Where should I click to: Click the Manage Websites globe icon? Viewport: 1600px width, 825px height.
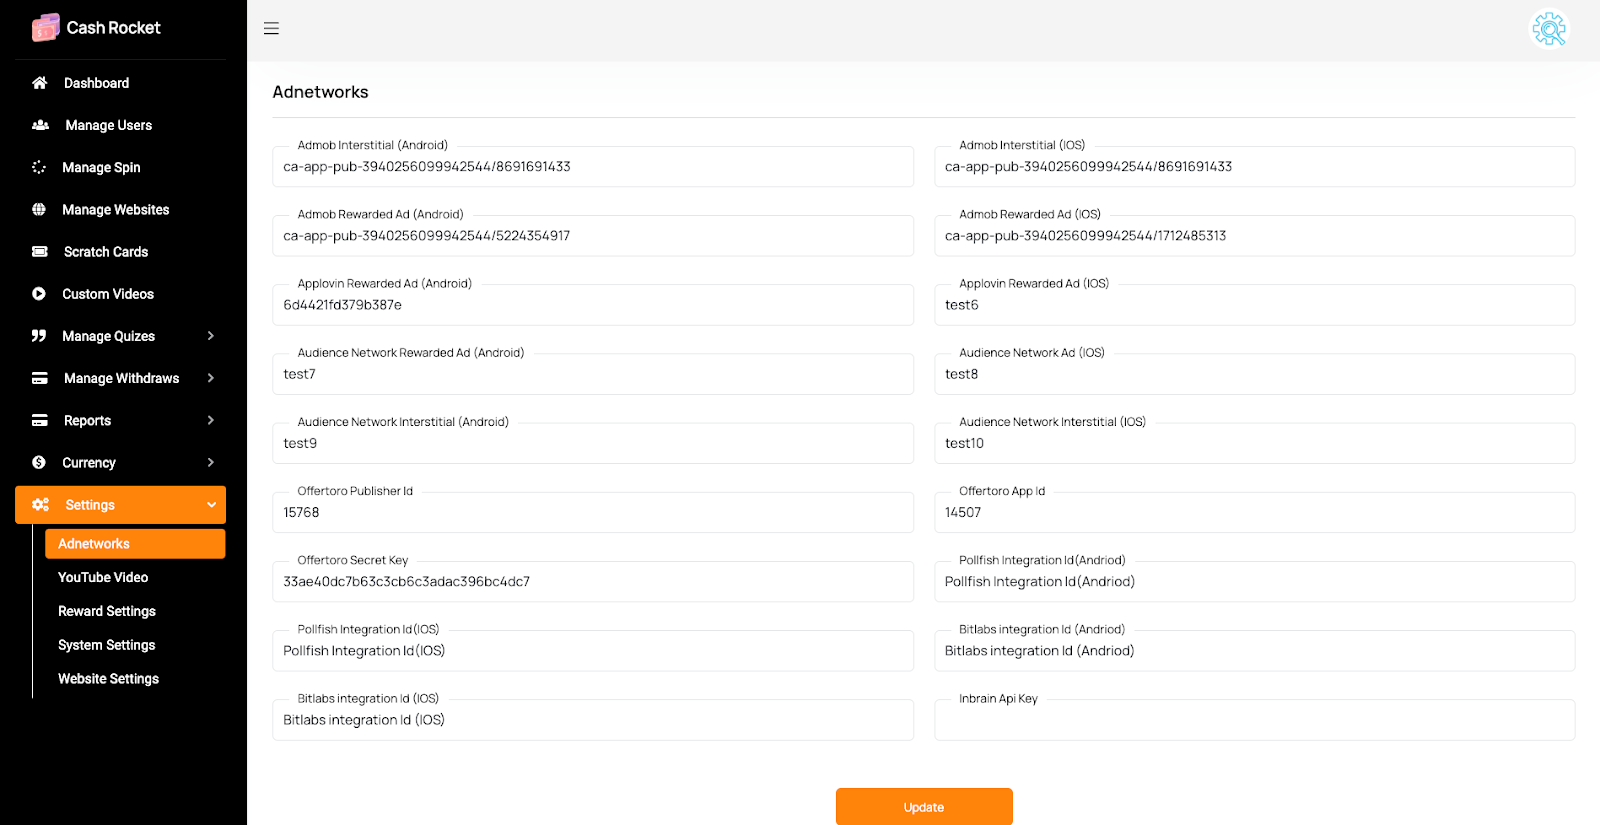tap(39, 210)
